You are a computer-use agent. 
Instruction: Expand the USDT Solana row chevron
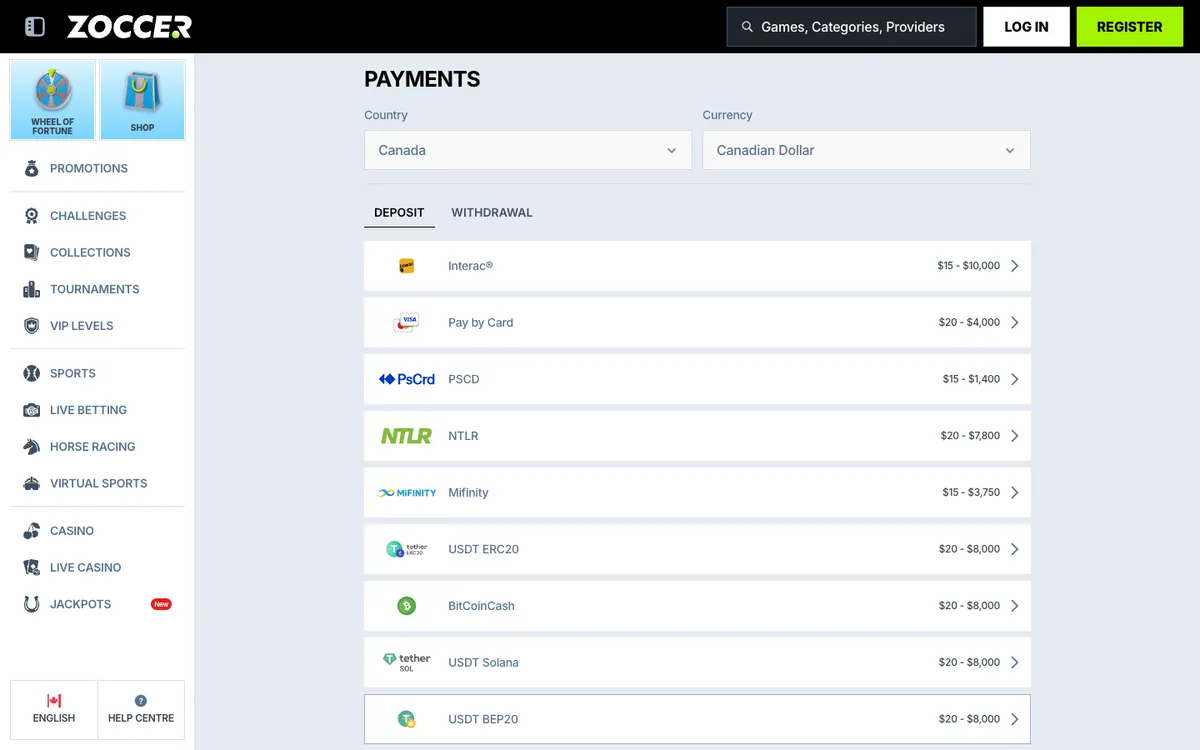pos(1015,662)
